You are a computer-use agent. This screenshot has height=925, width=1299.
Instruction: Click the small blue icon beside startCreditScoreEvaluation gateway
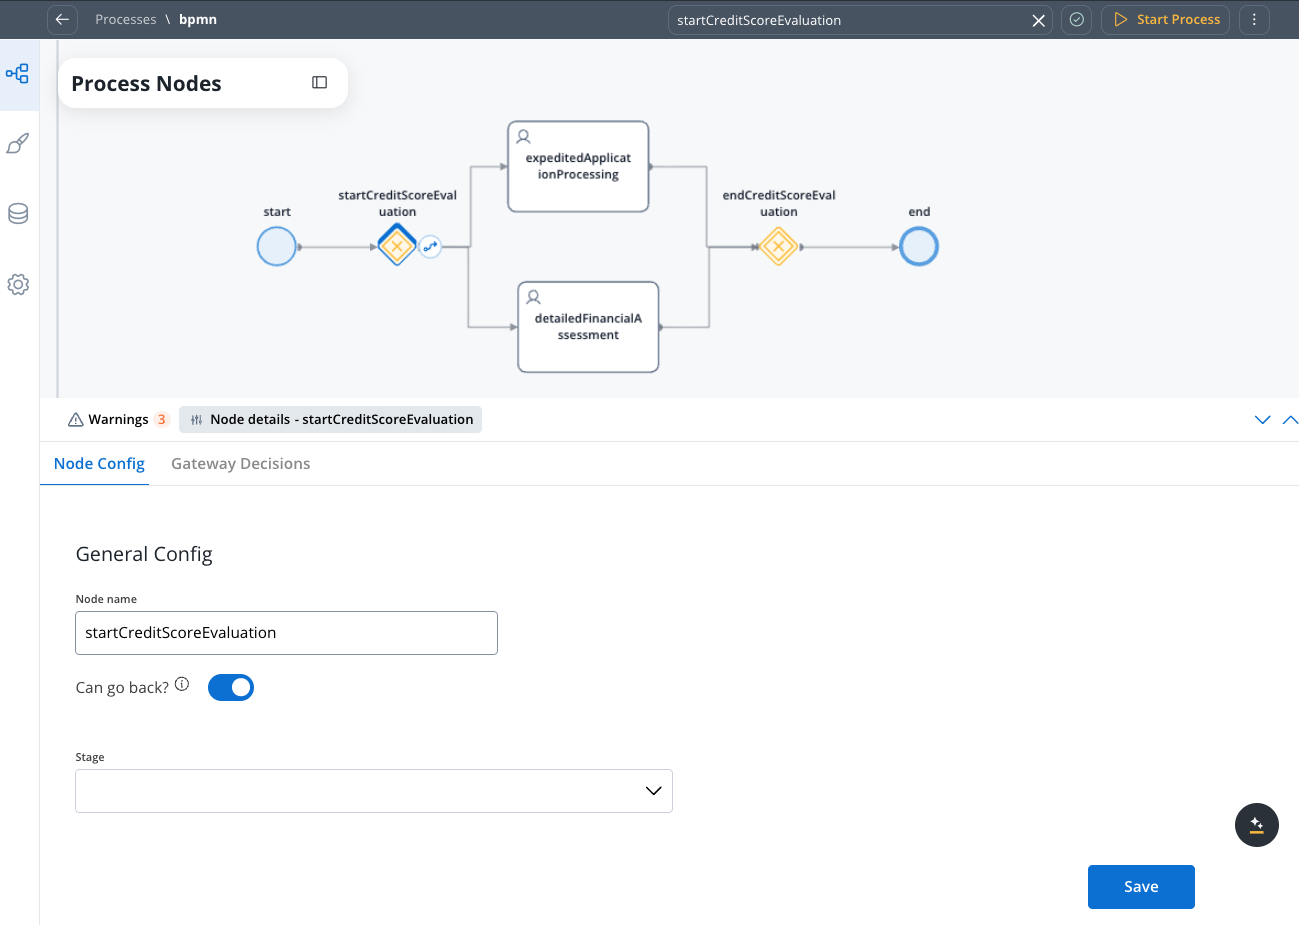coord(430,245)
